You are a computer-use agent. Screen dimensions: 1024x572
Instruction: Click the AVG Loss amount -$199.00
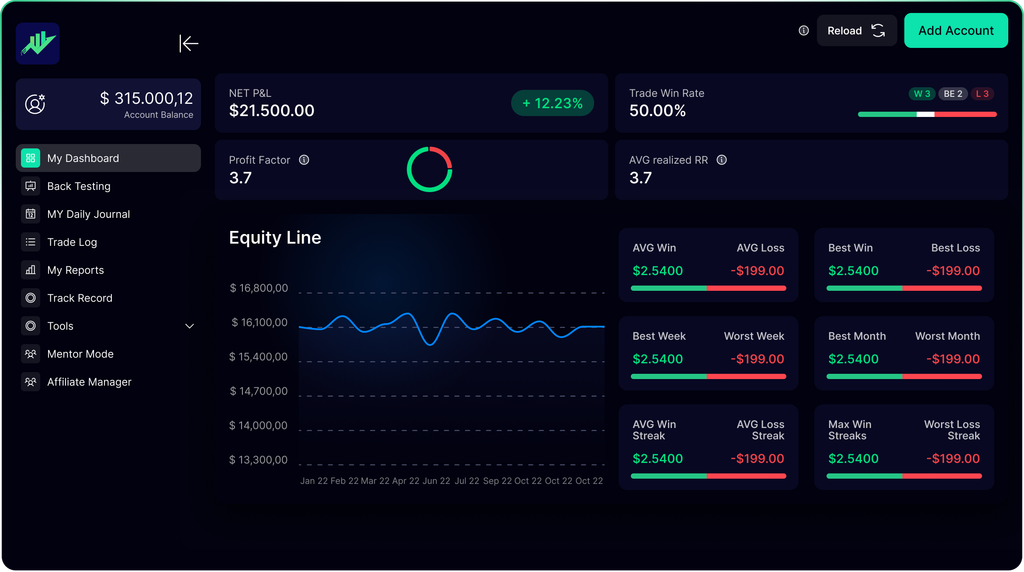757,270
